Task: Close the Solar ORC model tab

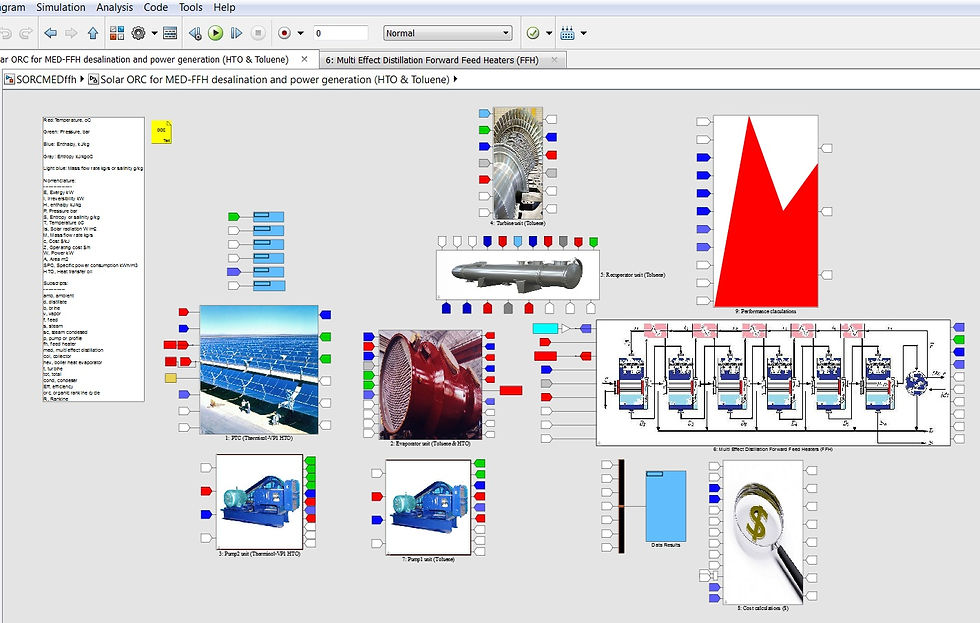Action: click(304, 59)
